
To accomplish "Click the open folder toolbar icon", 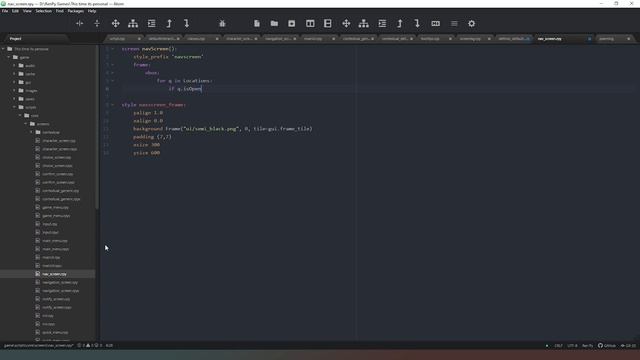I will pos(274,24).
